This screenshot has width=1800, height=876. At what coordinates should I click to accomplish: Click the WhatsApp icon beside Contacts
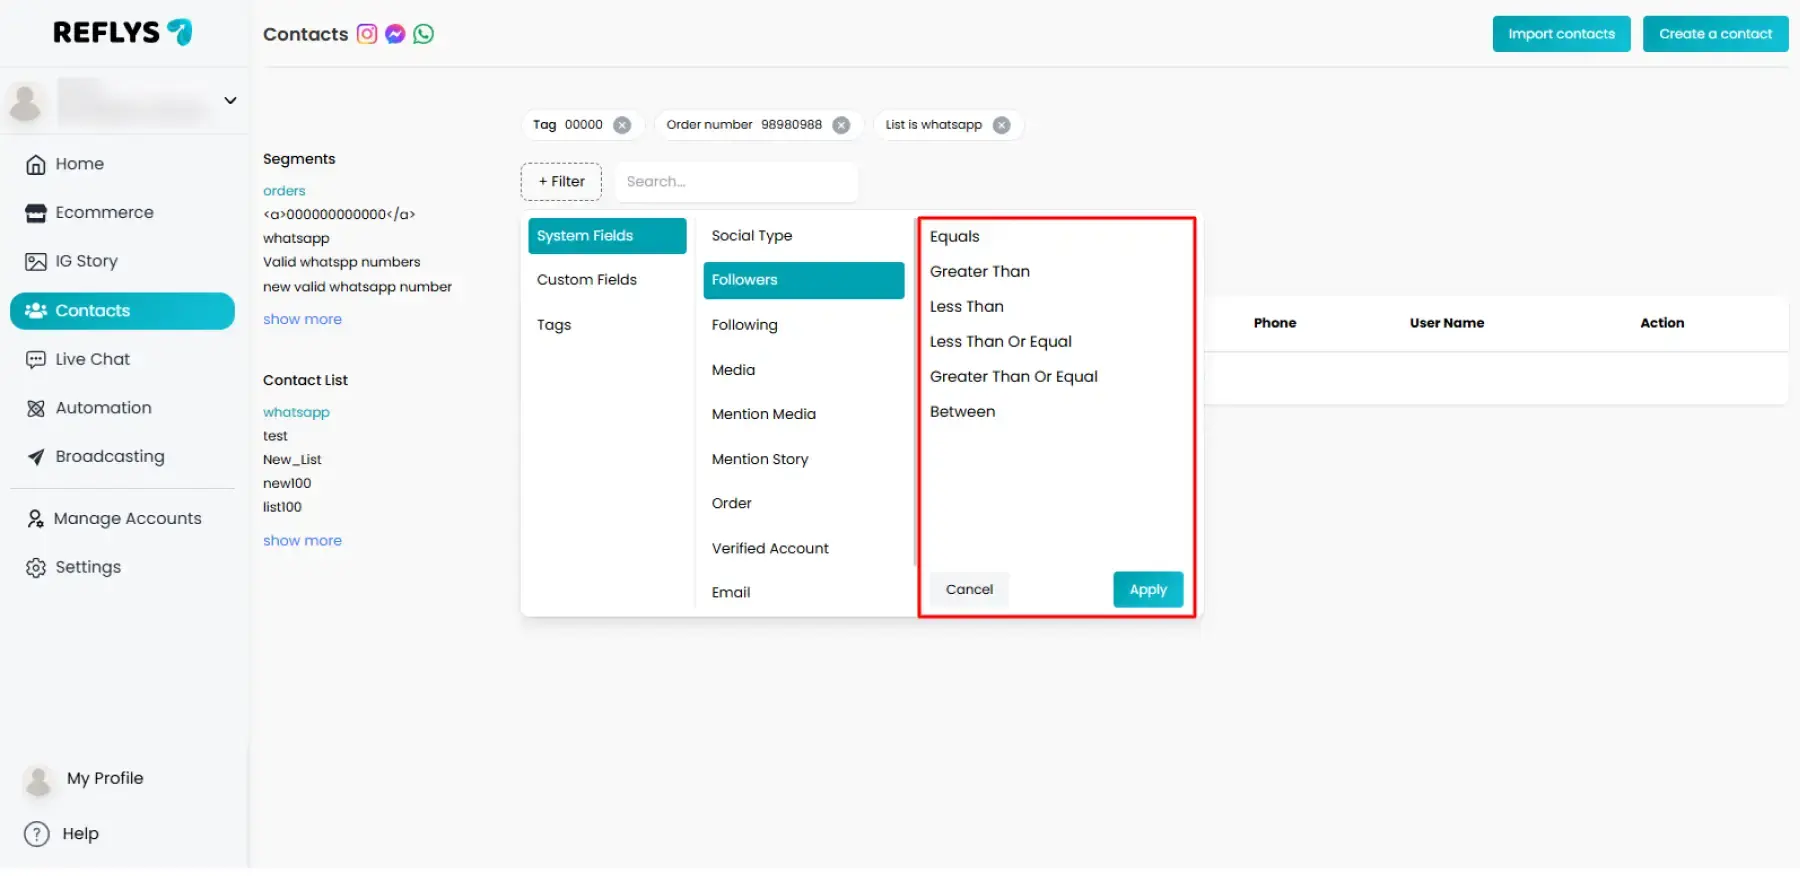[x=424, y=34]
